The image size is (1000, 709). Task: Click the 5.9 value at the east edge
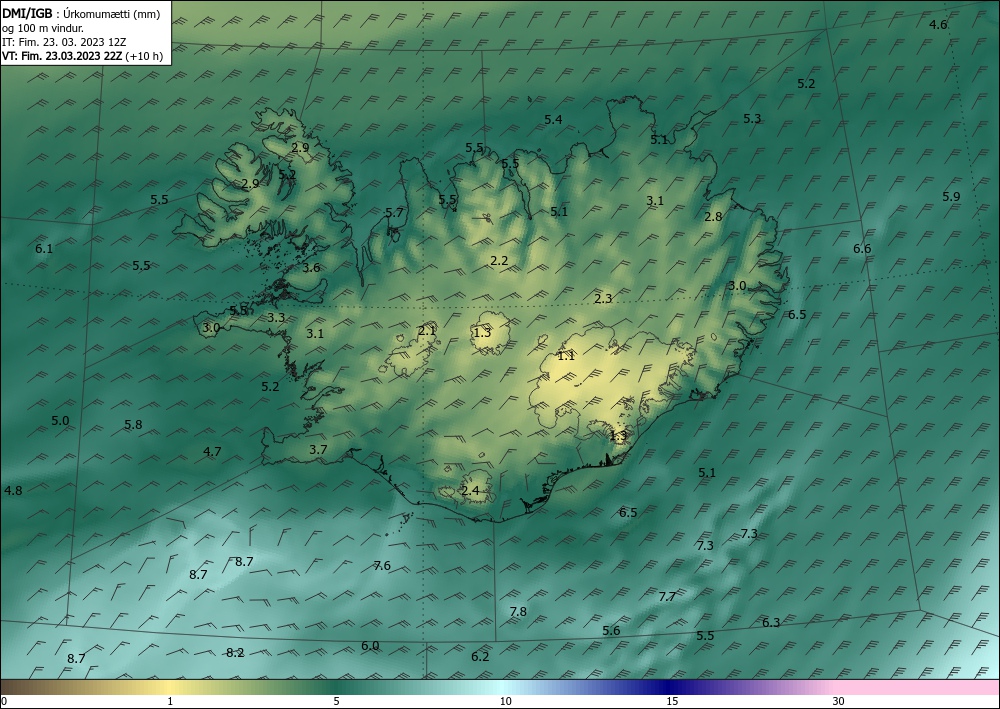(x=951, y=196)
